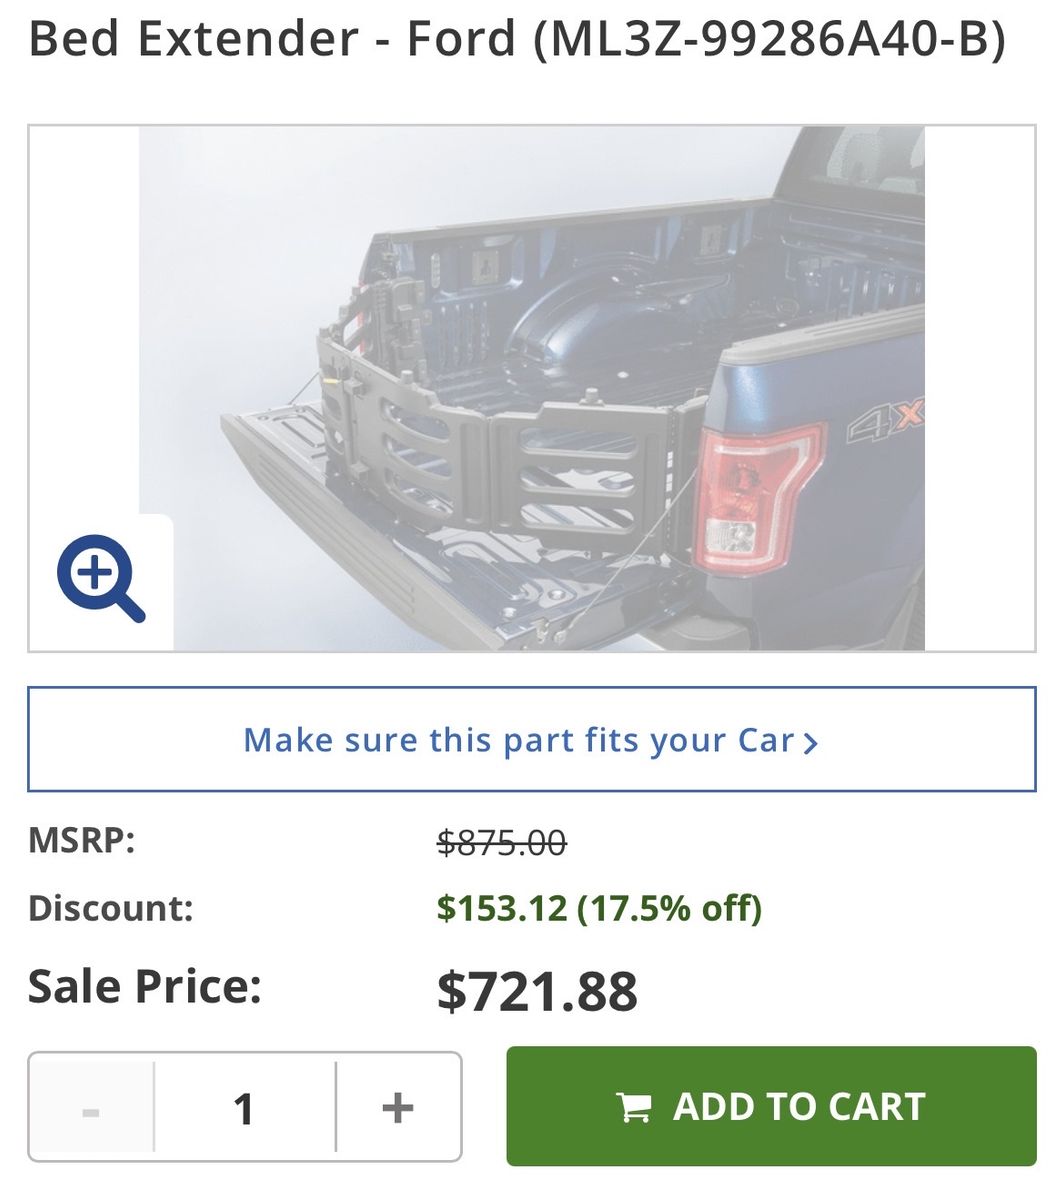Click the MSRP label

click(81, 840)
